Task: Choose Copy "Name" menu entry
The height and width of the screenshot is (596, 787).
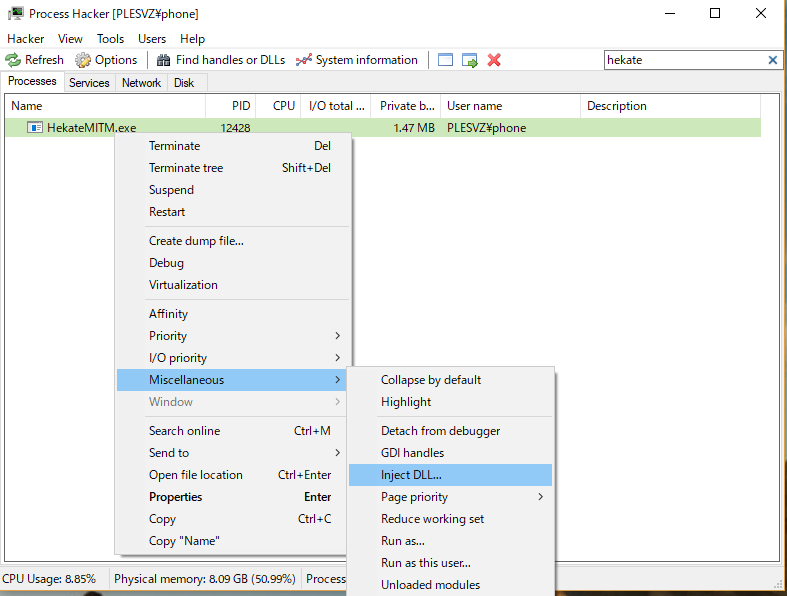Action: (233, 541)
